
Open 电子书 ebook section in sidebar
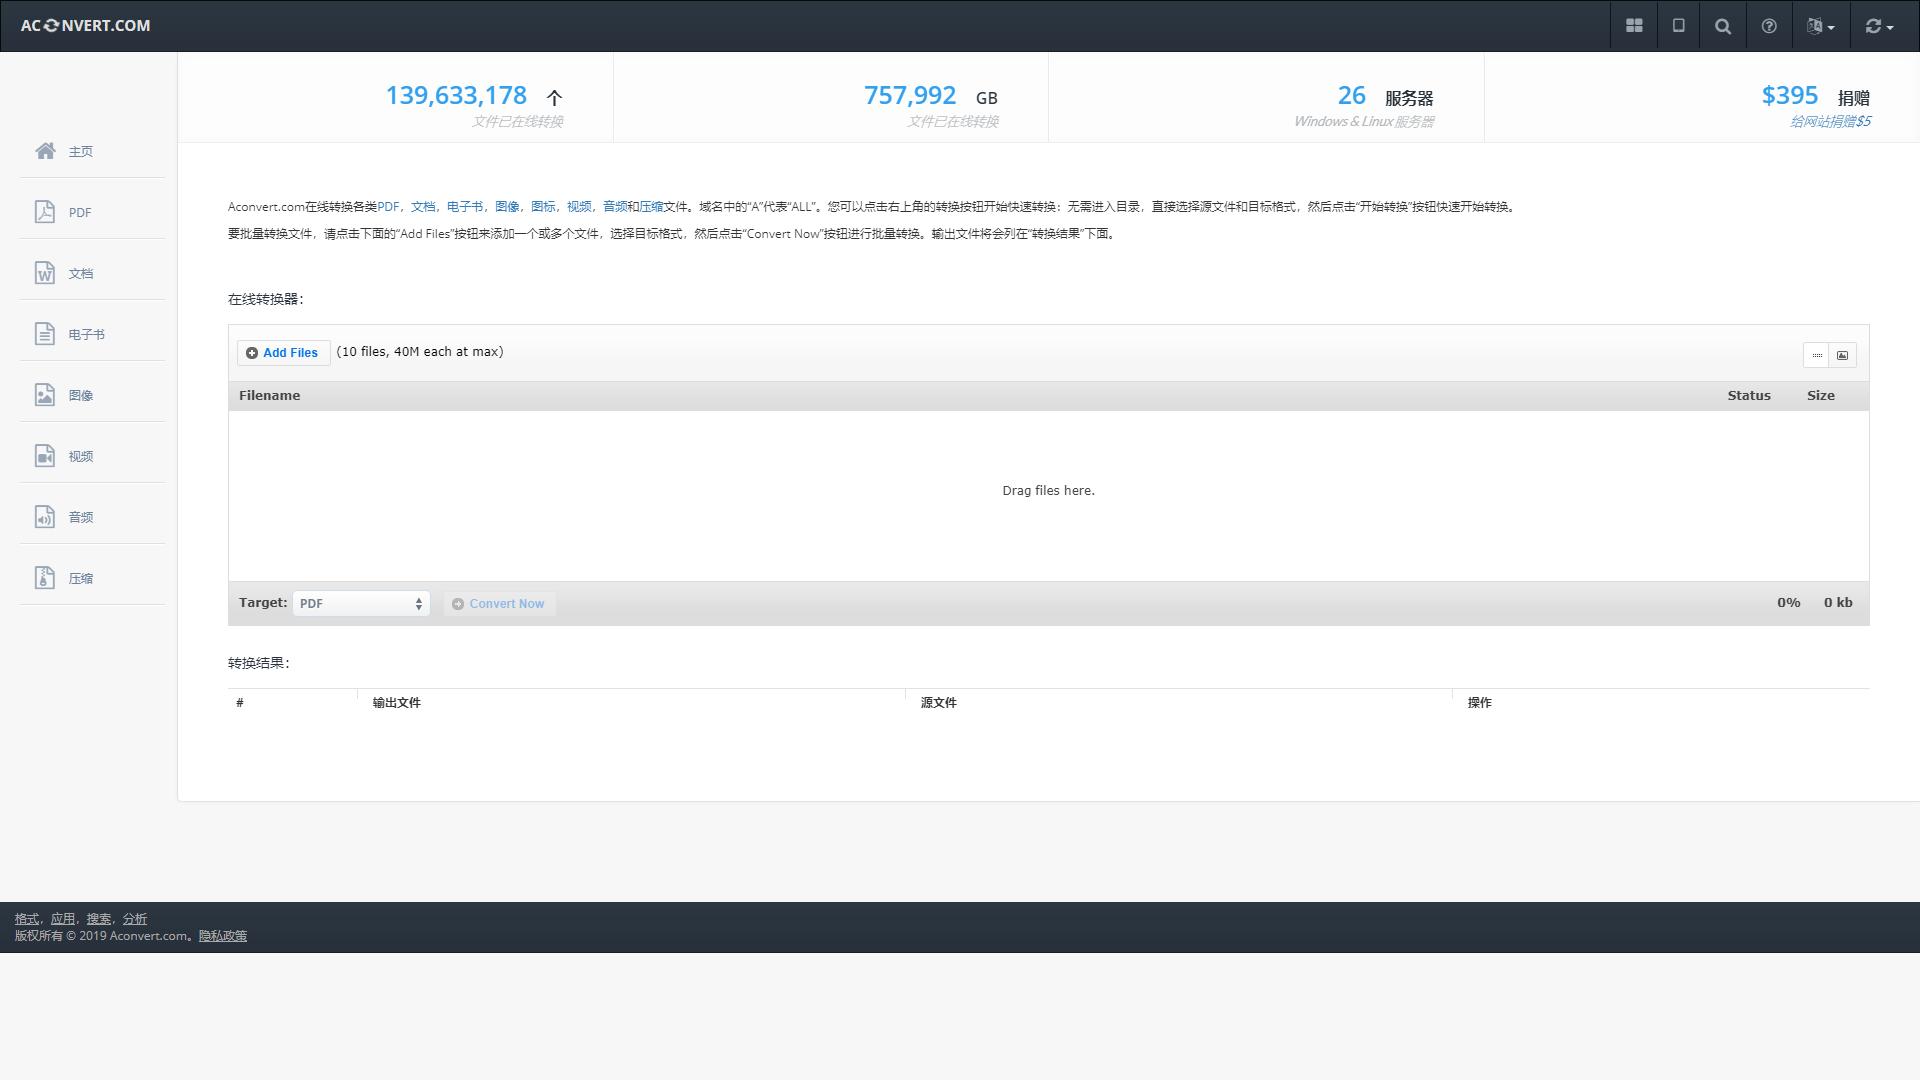pos(86,334)
